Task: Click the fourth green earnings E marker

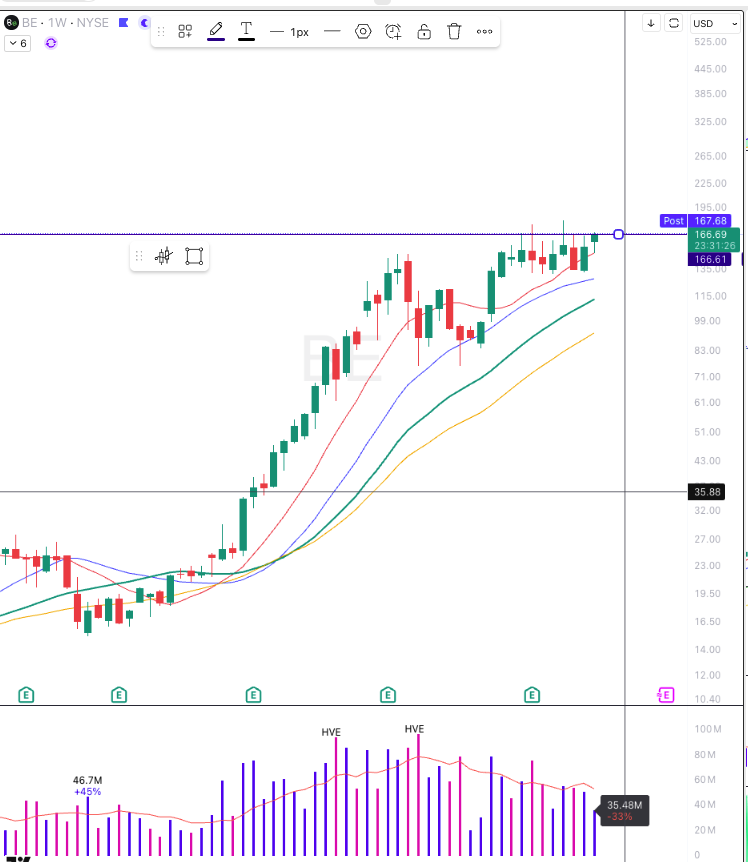Action: pos(387,695)
